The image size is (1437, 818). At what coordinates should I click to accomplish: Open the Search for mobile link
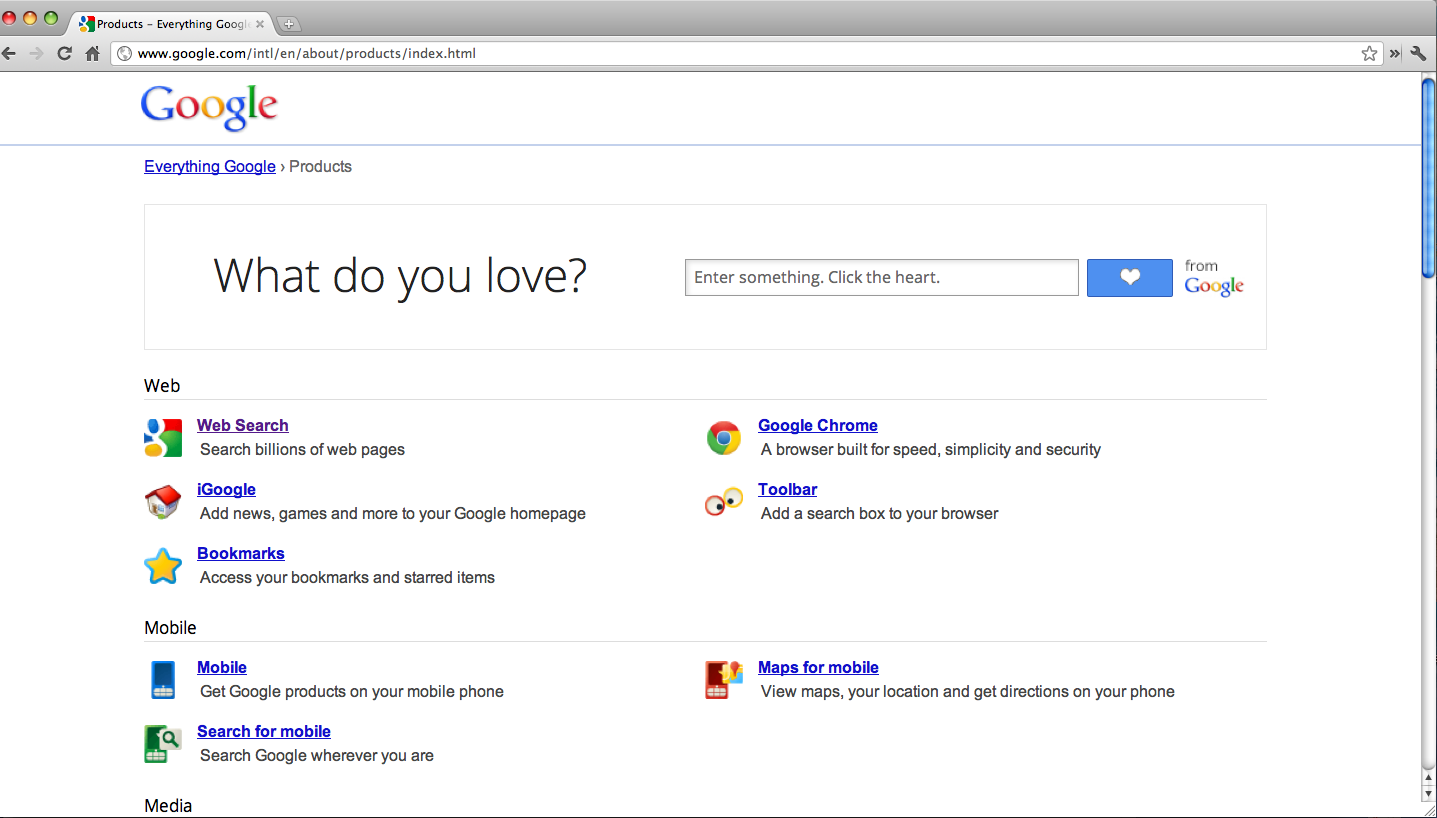(x=264, y=731)
